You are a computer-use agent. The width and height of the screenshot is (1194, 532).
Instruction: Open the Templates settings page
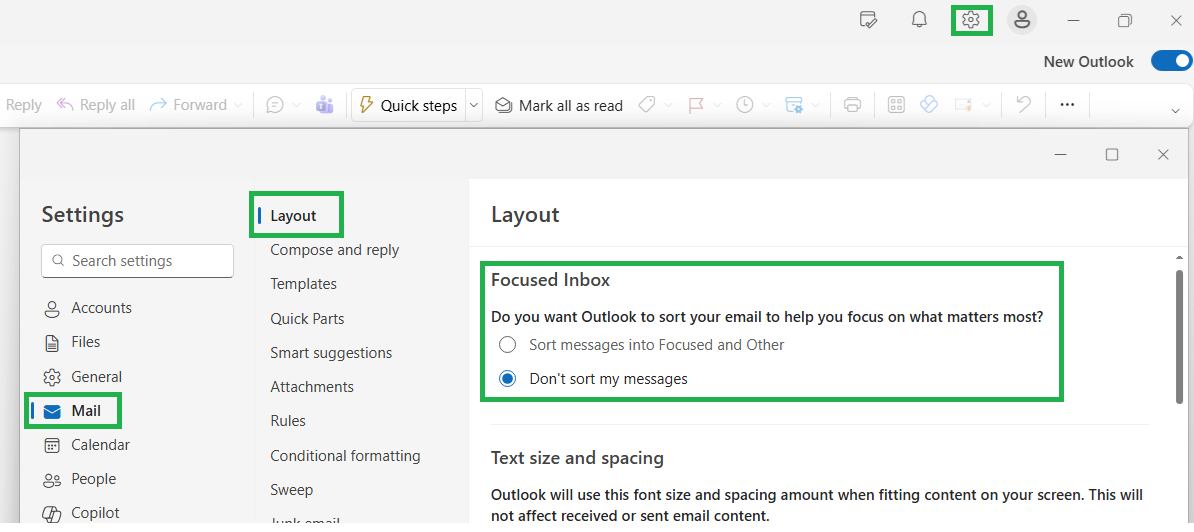(x=303, y=284)
